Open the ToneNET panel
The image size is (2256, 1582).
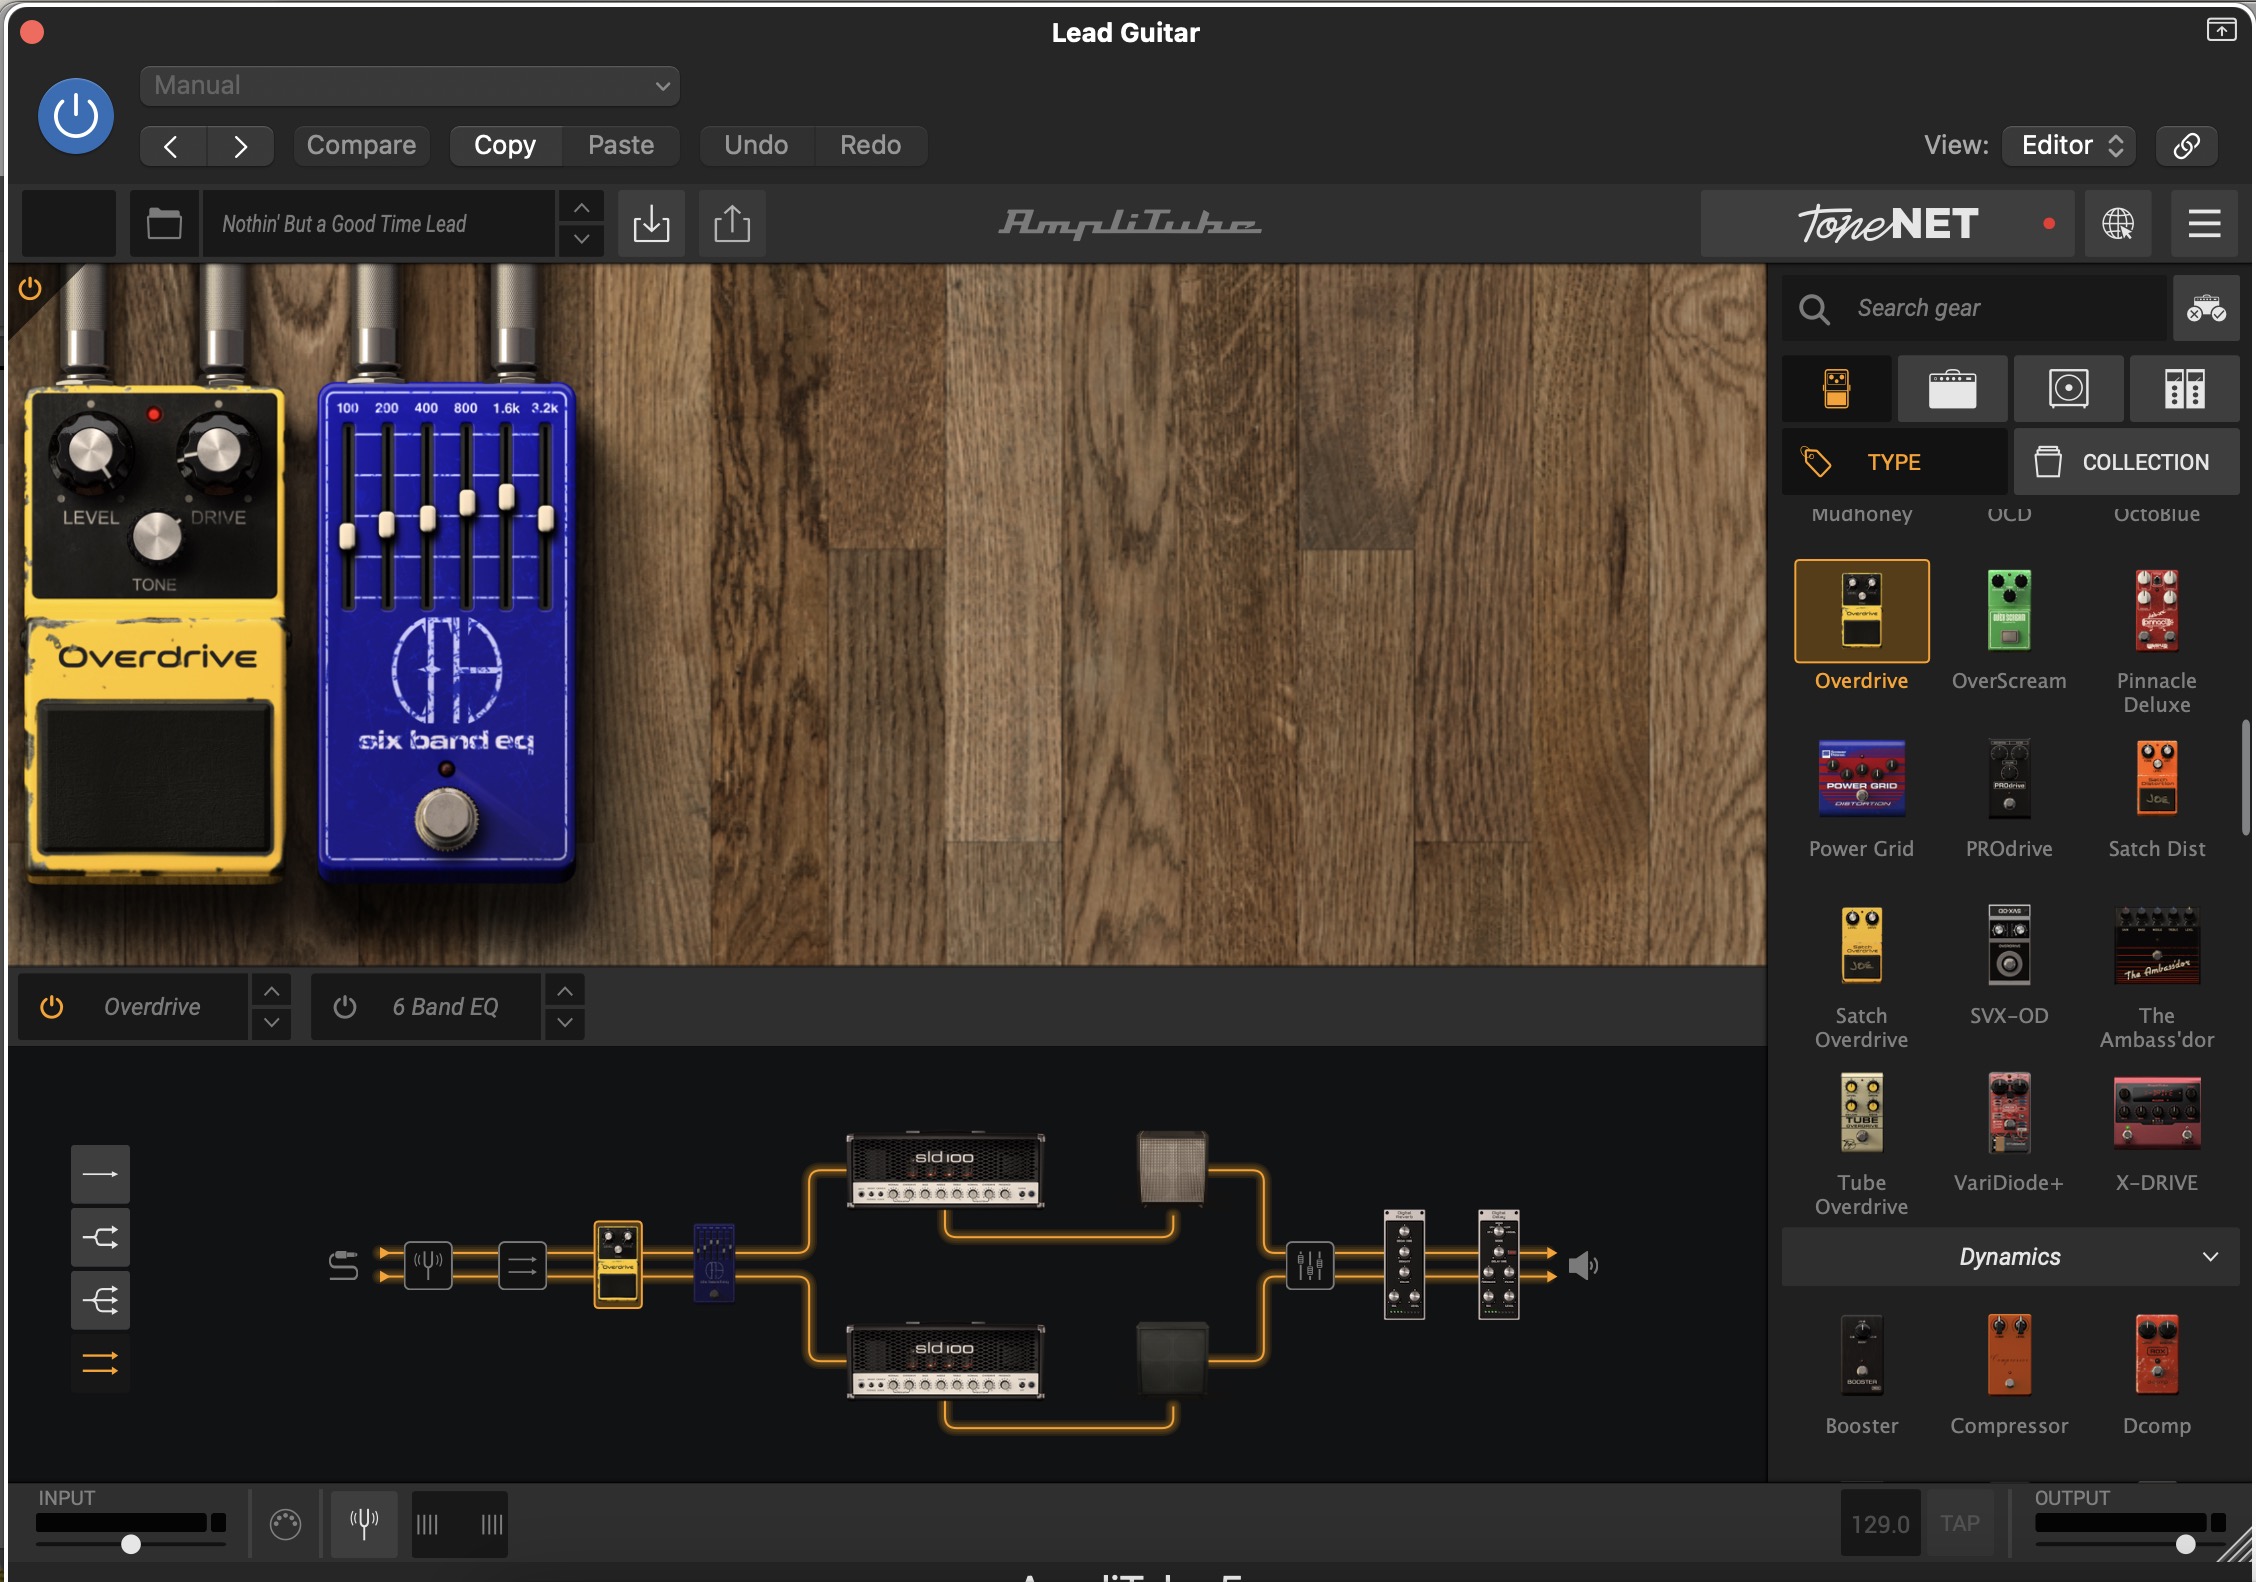1888,224
